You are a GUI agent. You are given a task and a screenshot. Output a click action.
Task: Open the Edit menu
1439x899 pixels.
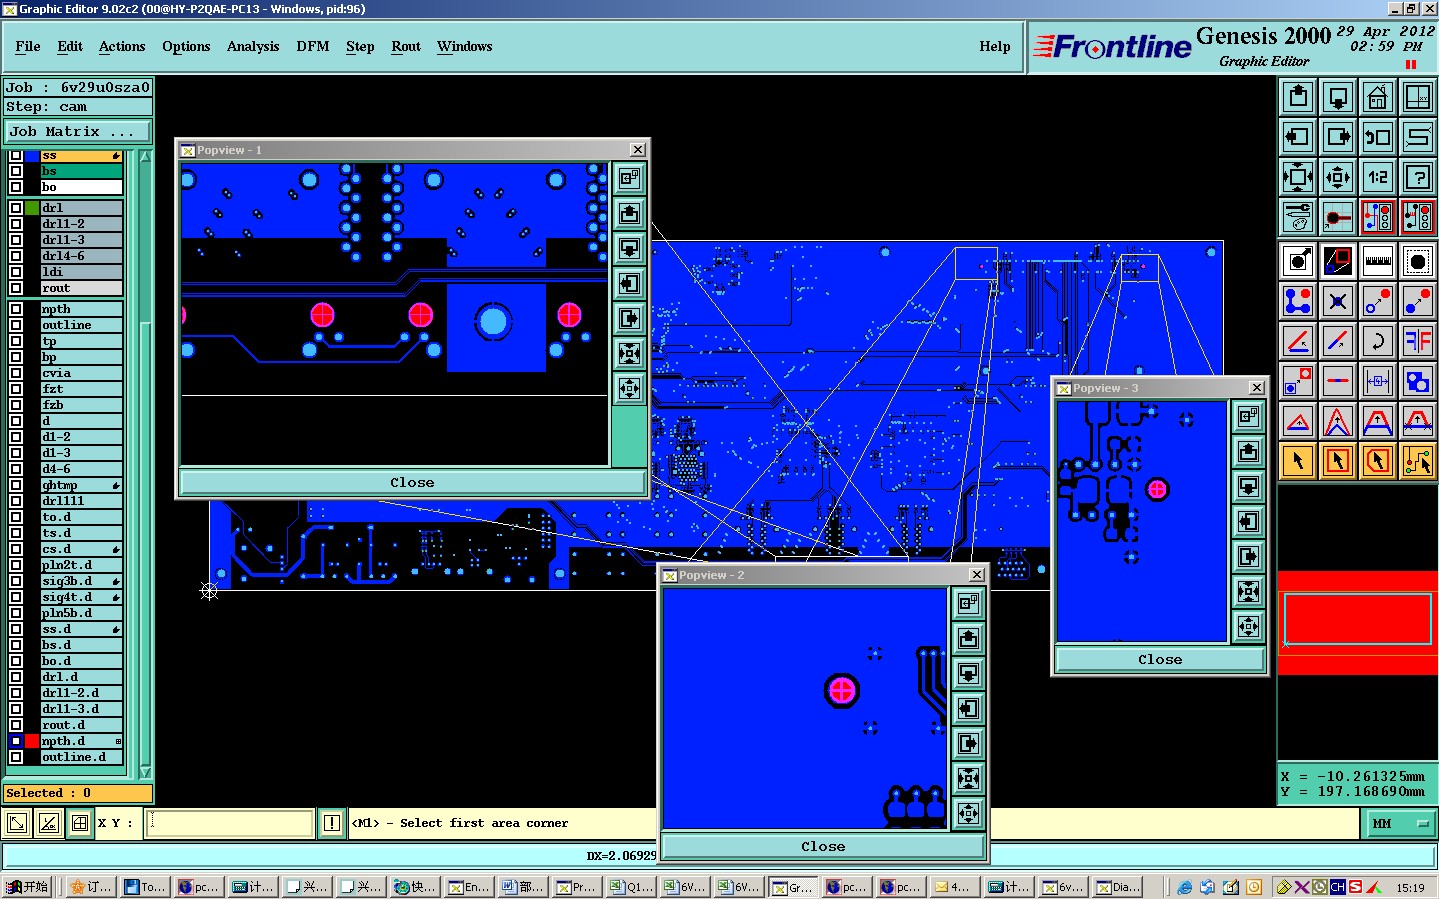click(x=70, y=46)
